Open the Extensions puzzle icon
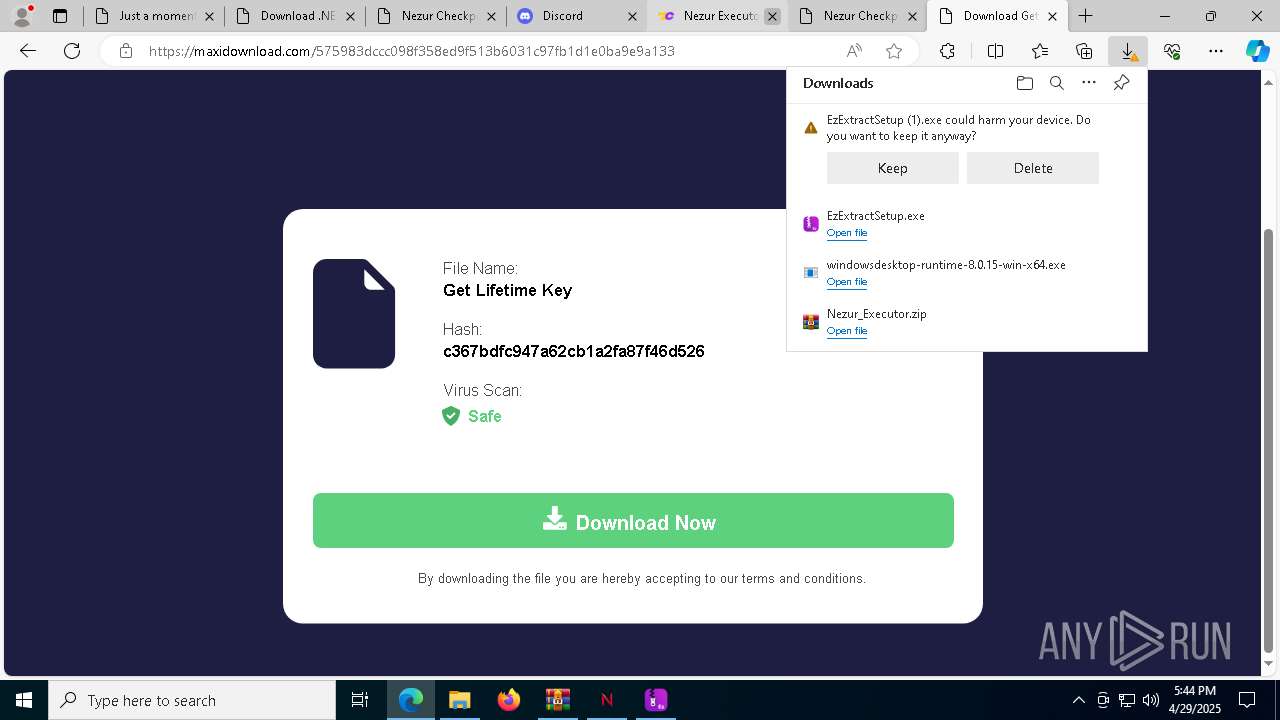 pos(947,51)
